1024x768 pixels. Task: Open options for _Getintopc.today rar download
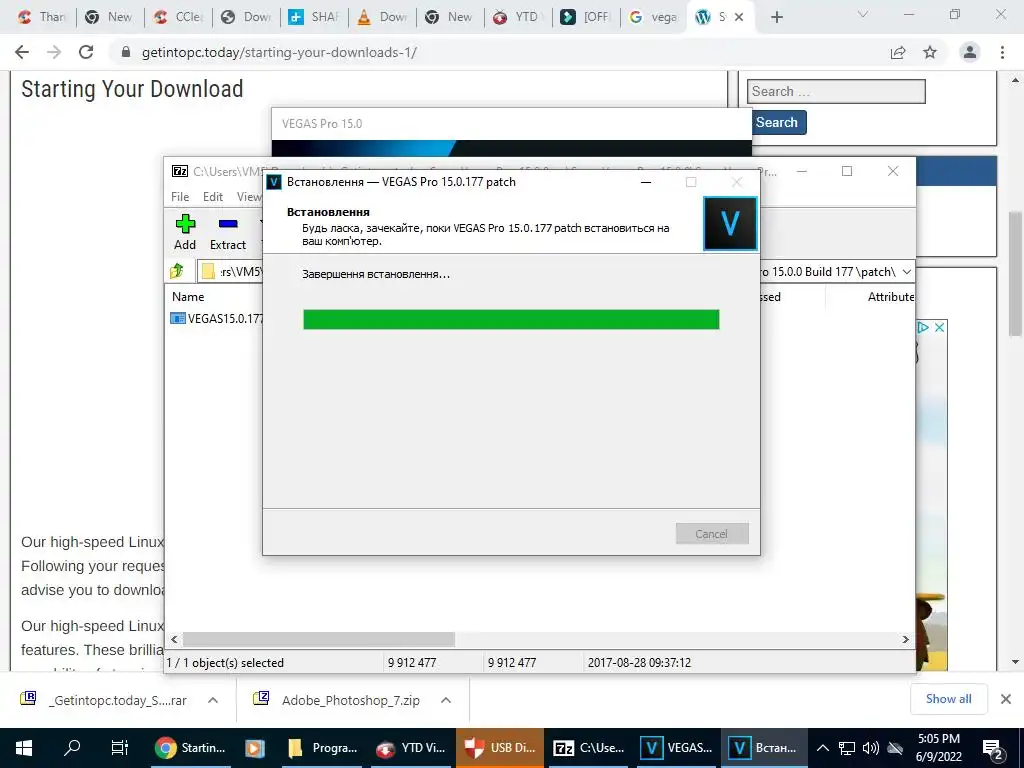click(x=213, y=700)
